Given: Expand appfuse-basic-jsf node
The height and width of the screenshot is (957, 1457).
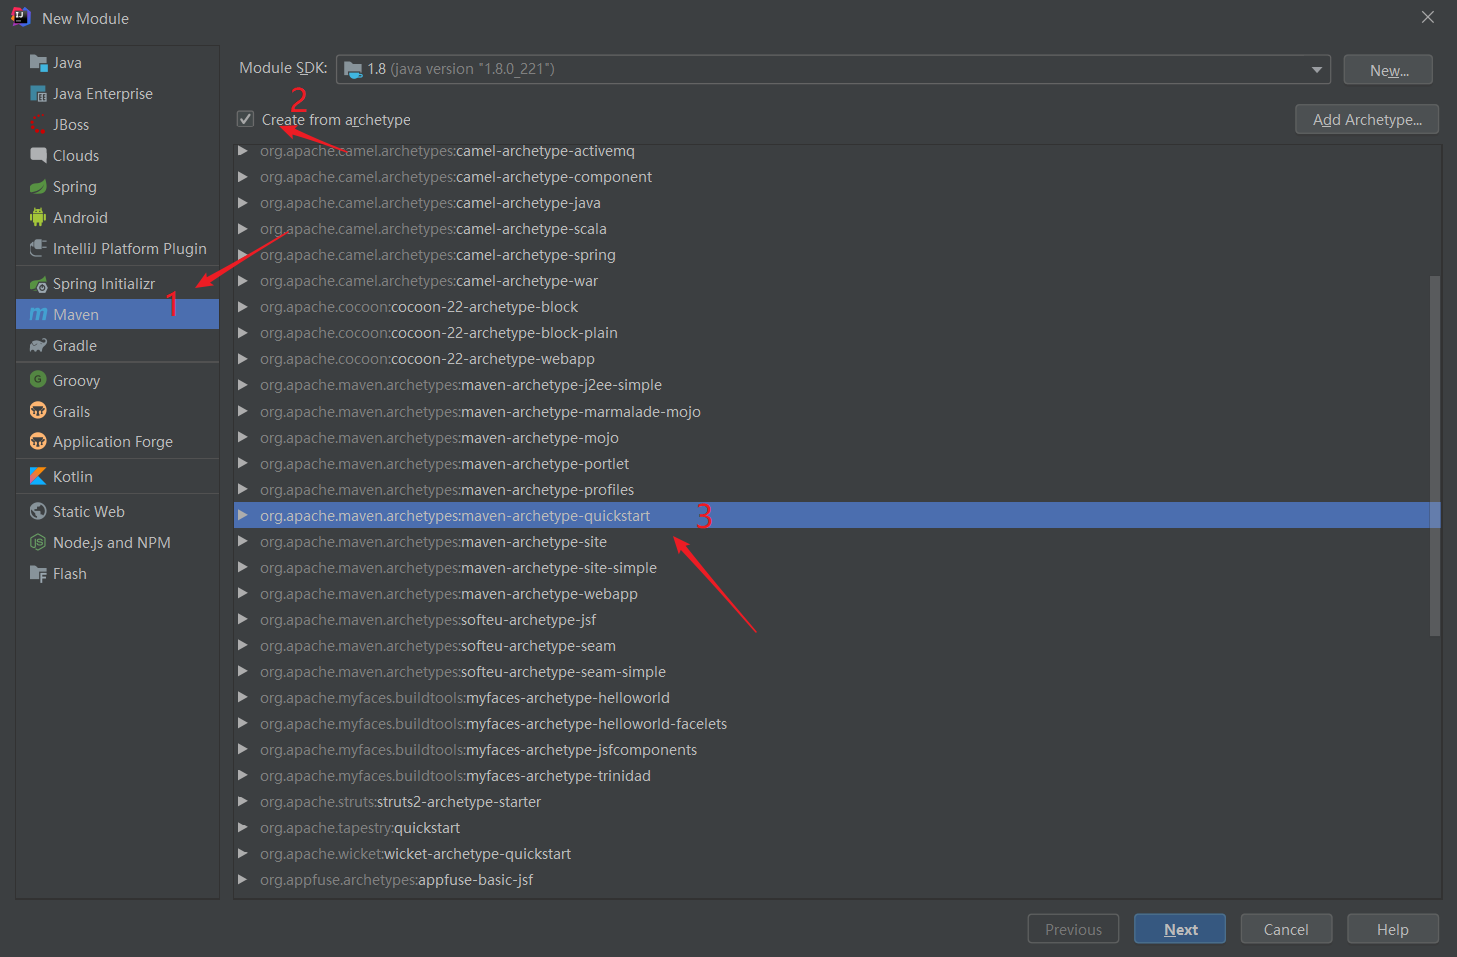Looking at the screenshot, I should [242, 880].
